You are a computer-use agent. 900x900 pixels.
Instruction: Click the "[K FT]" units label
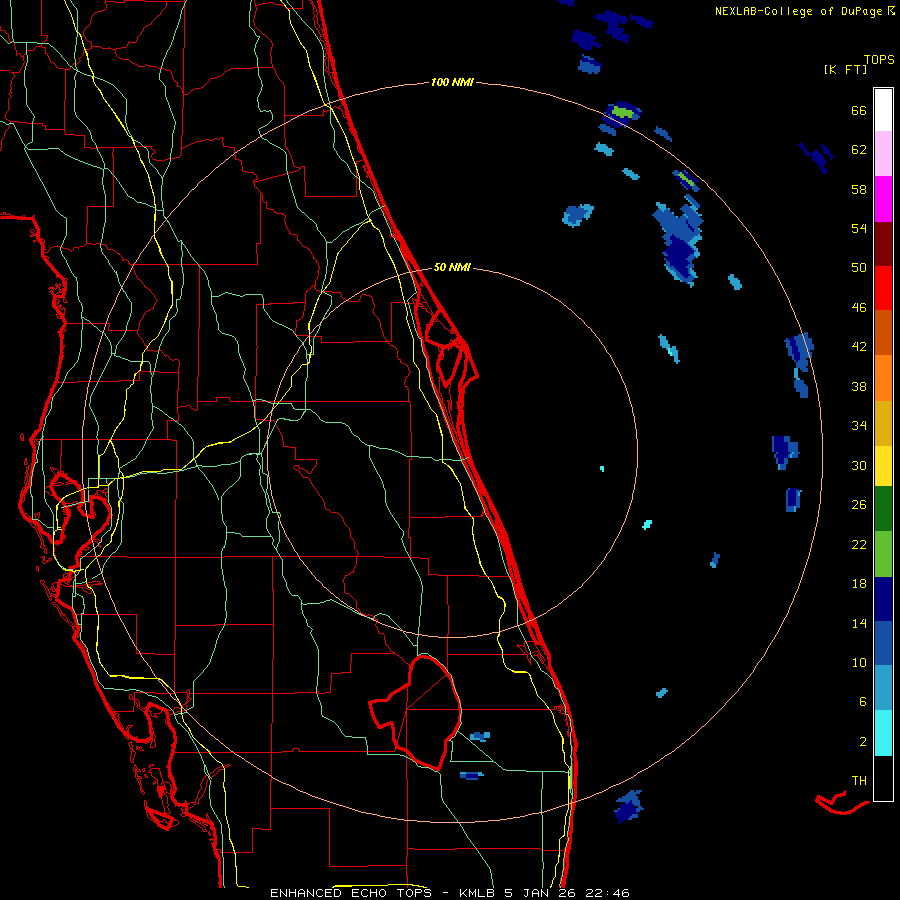click(845, 69)
